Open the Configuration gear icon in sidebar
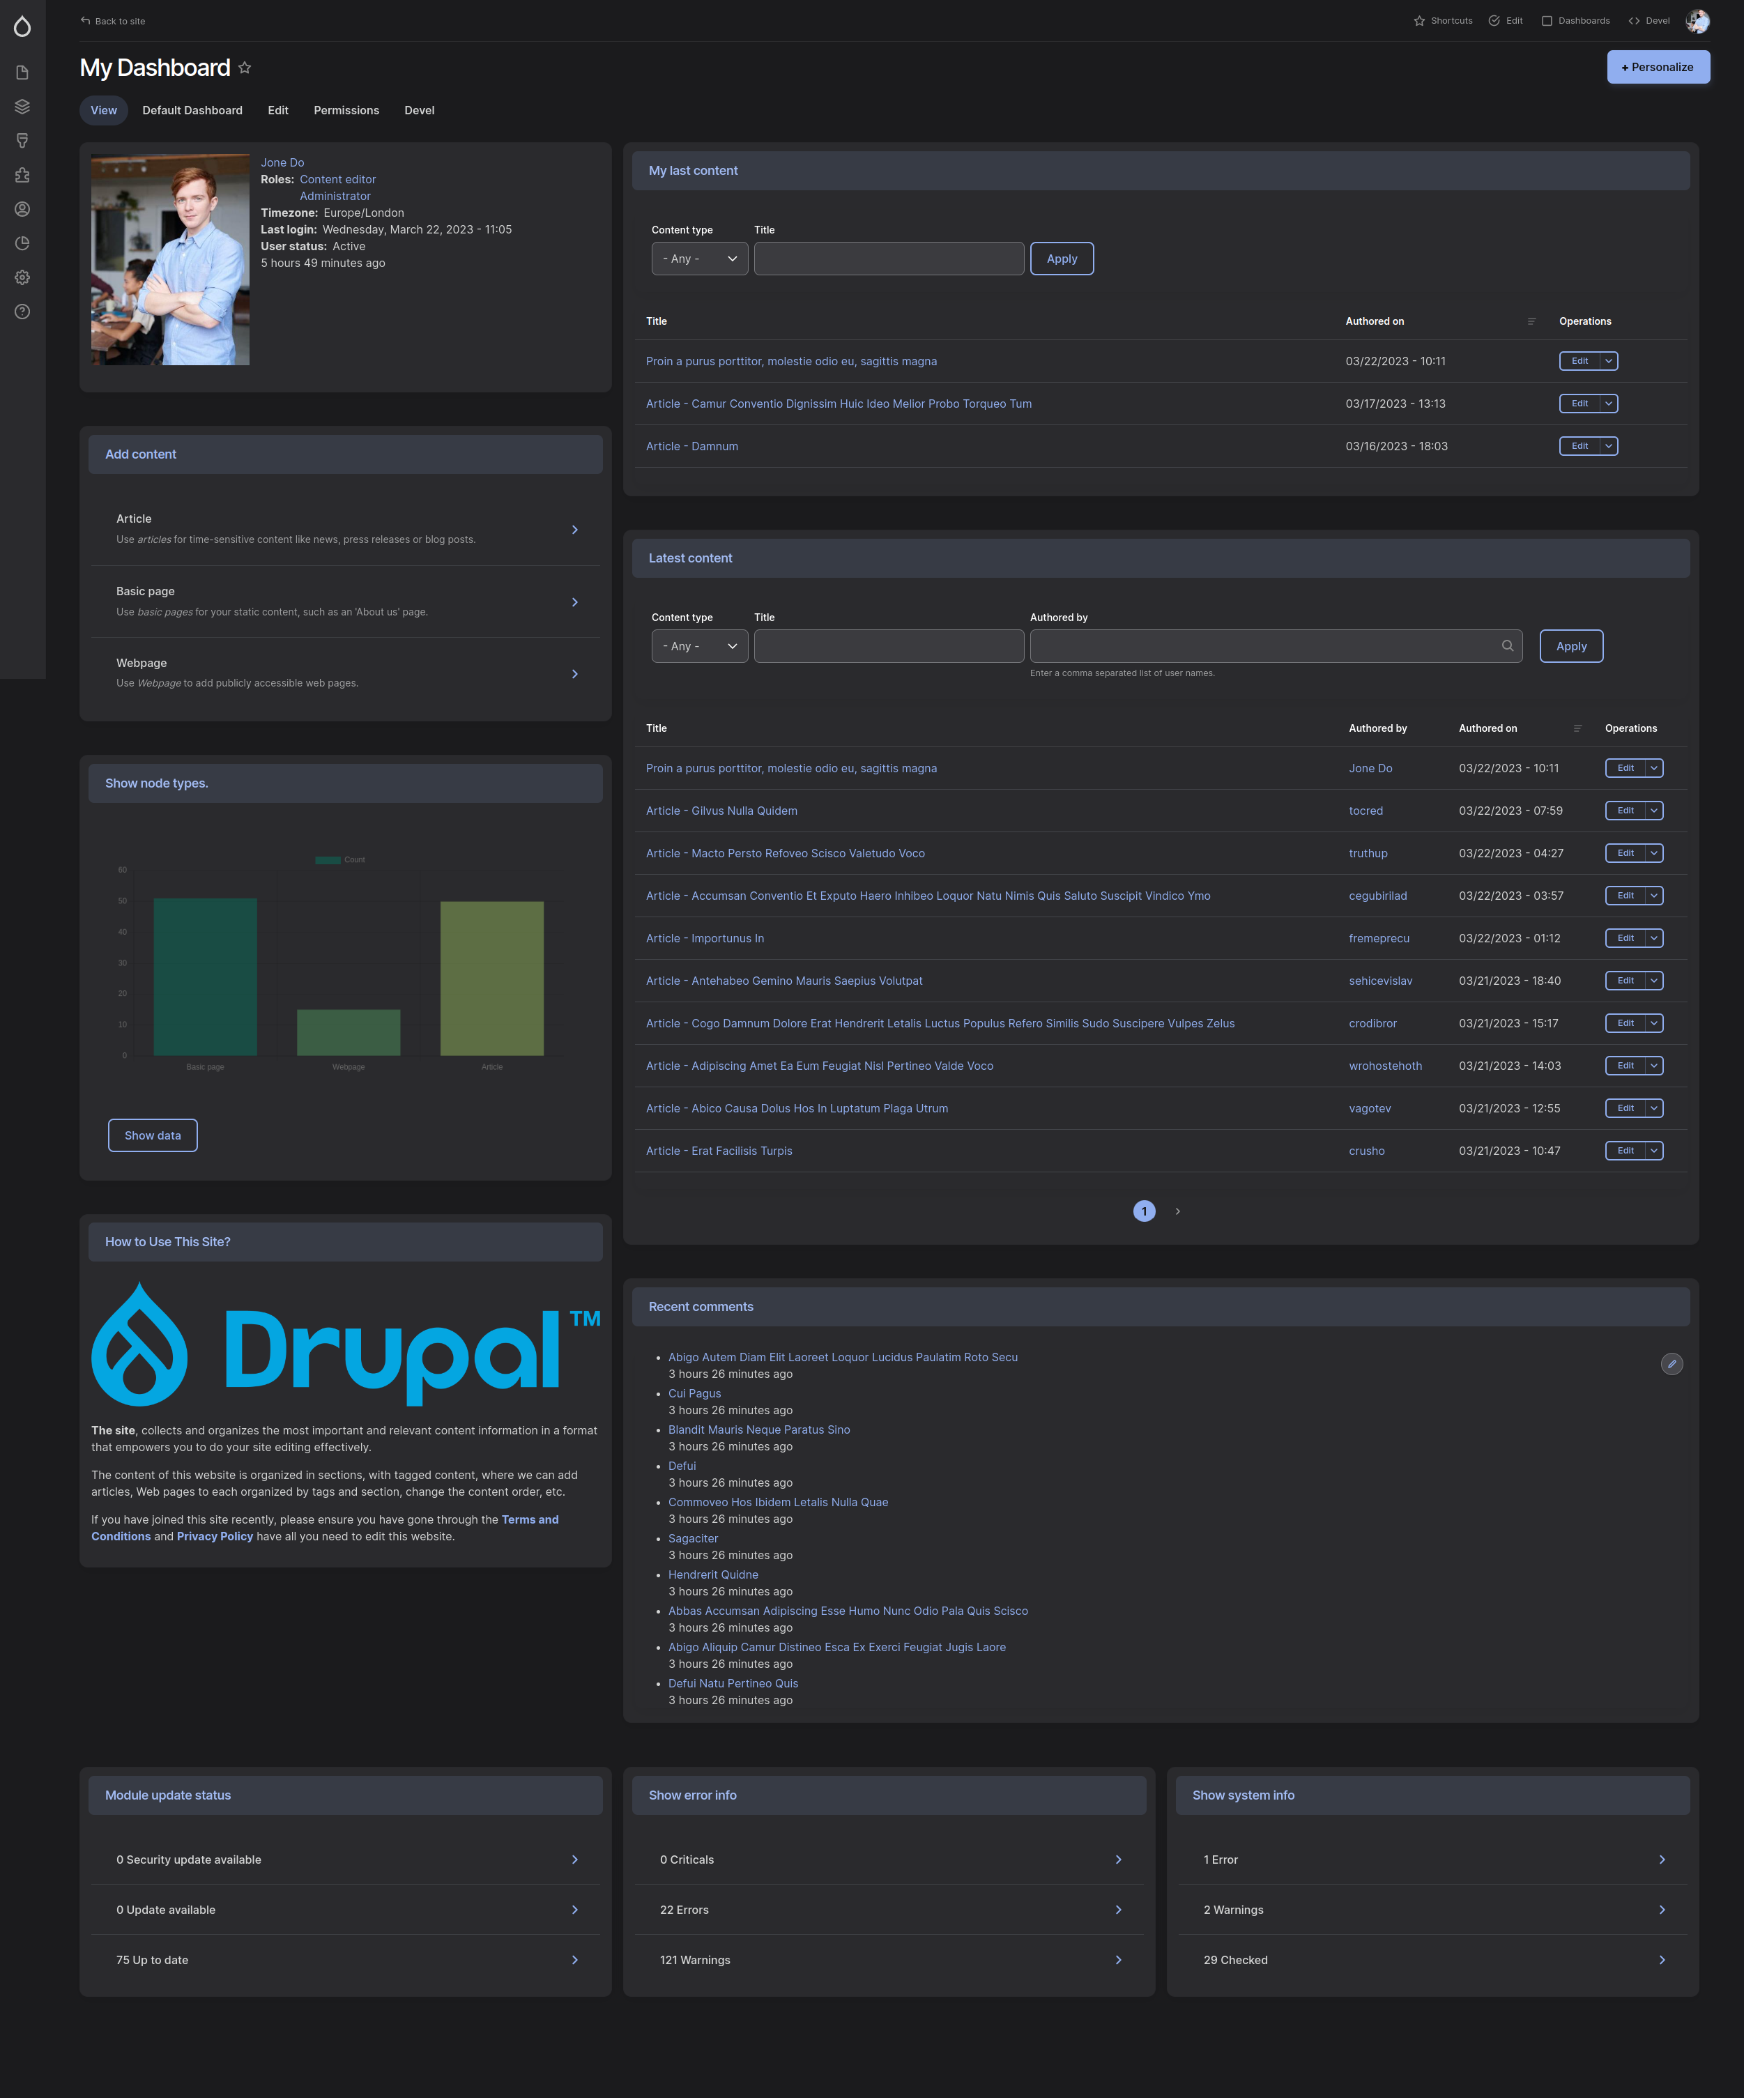This screenshot has width=1744, height=2100. [22, 277]
